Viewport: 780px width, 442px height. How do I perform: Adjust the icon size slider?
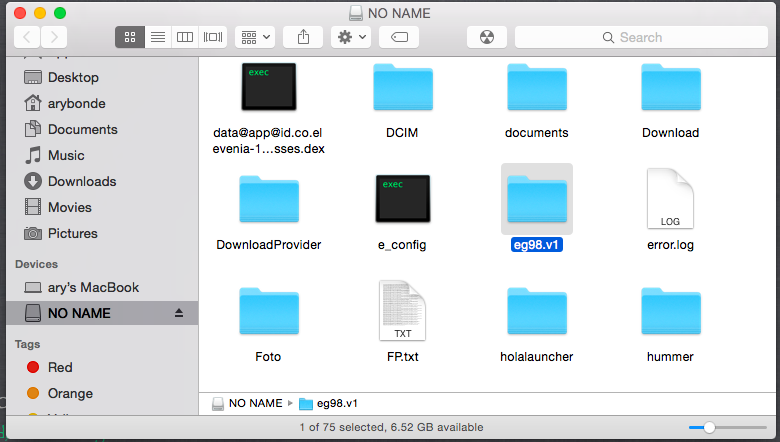(x=709, y=427)
